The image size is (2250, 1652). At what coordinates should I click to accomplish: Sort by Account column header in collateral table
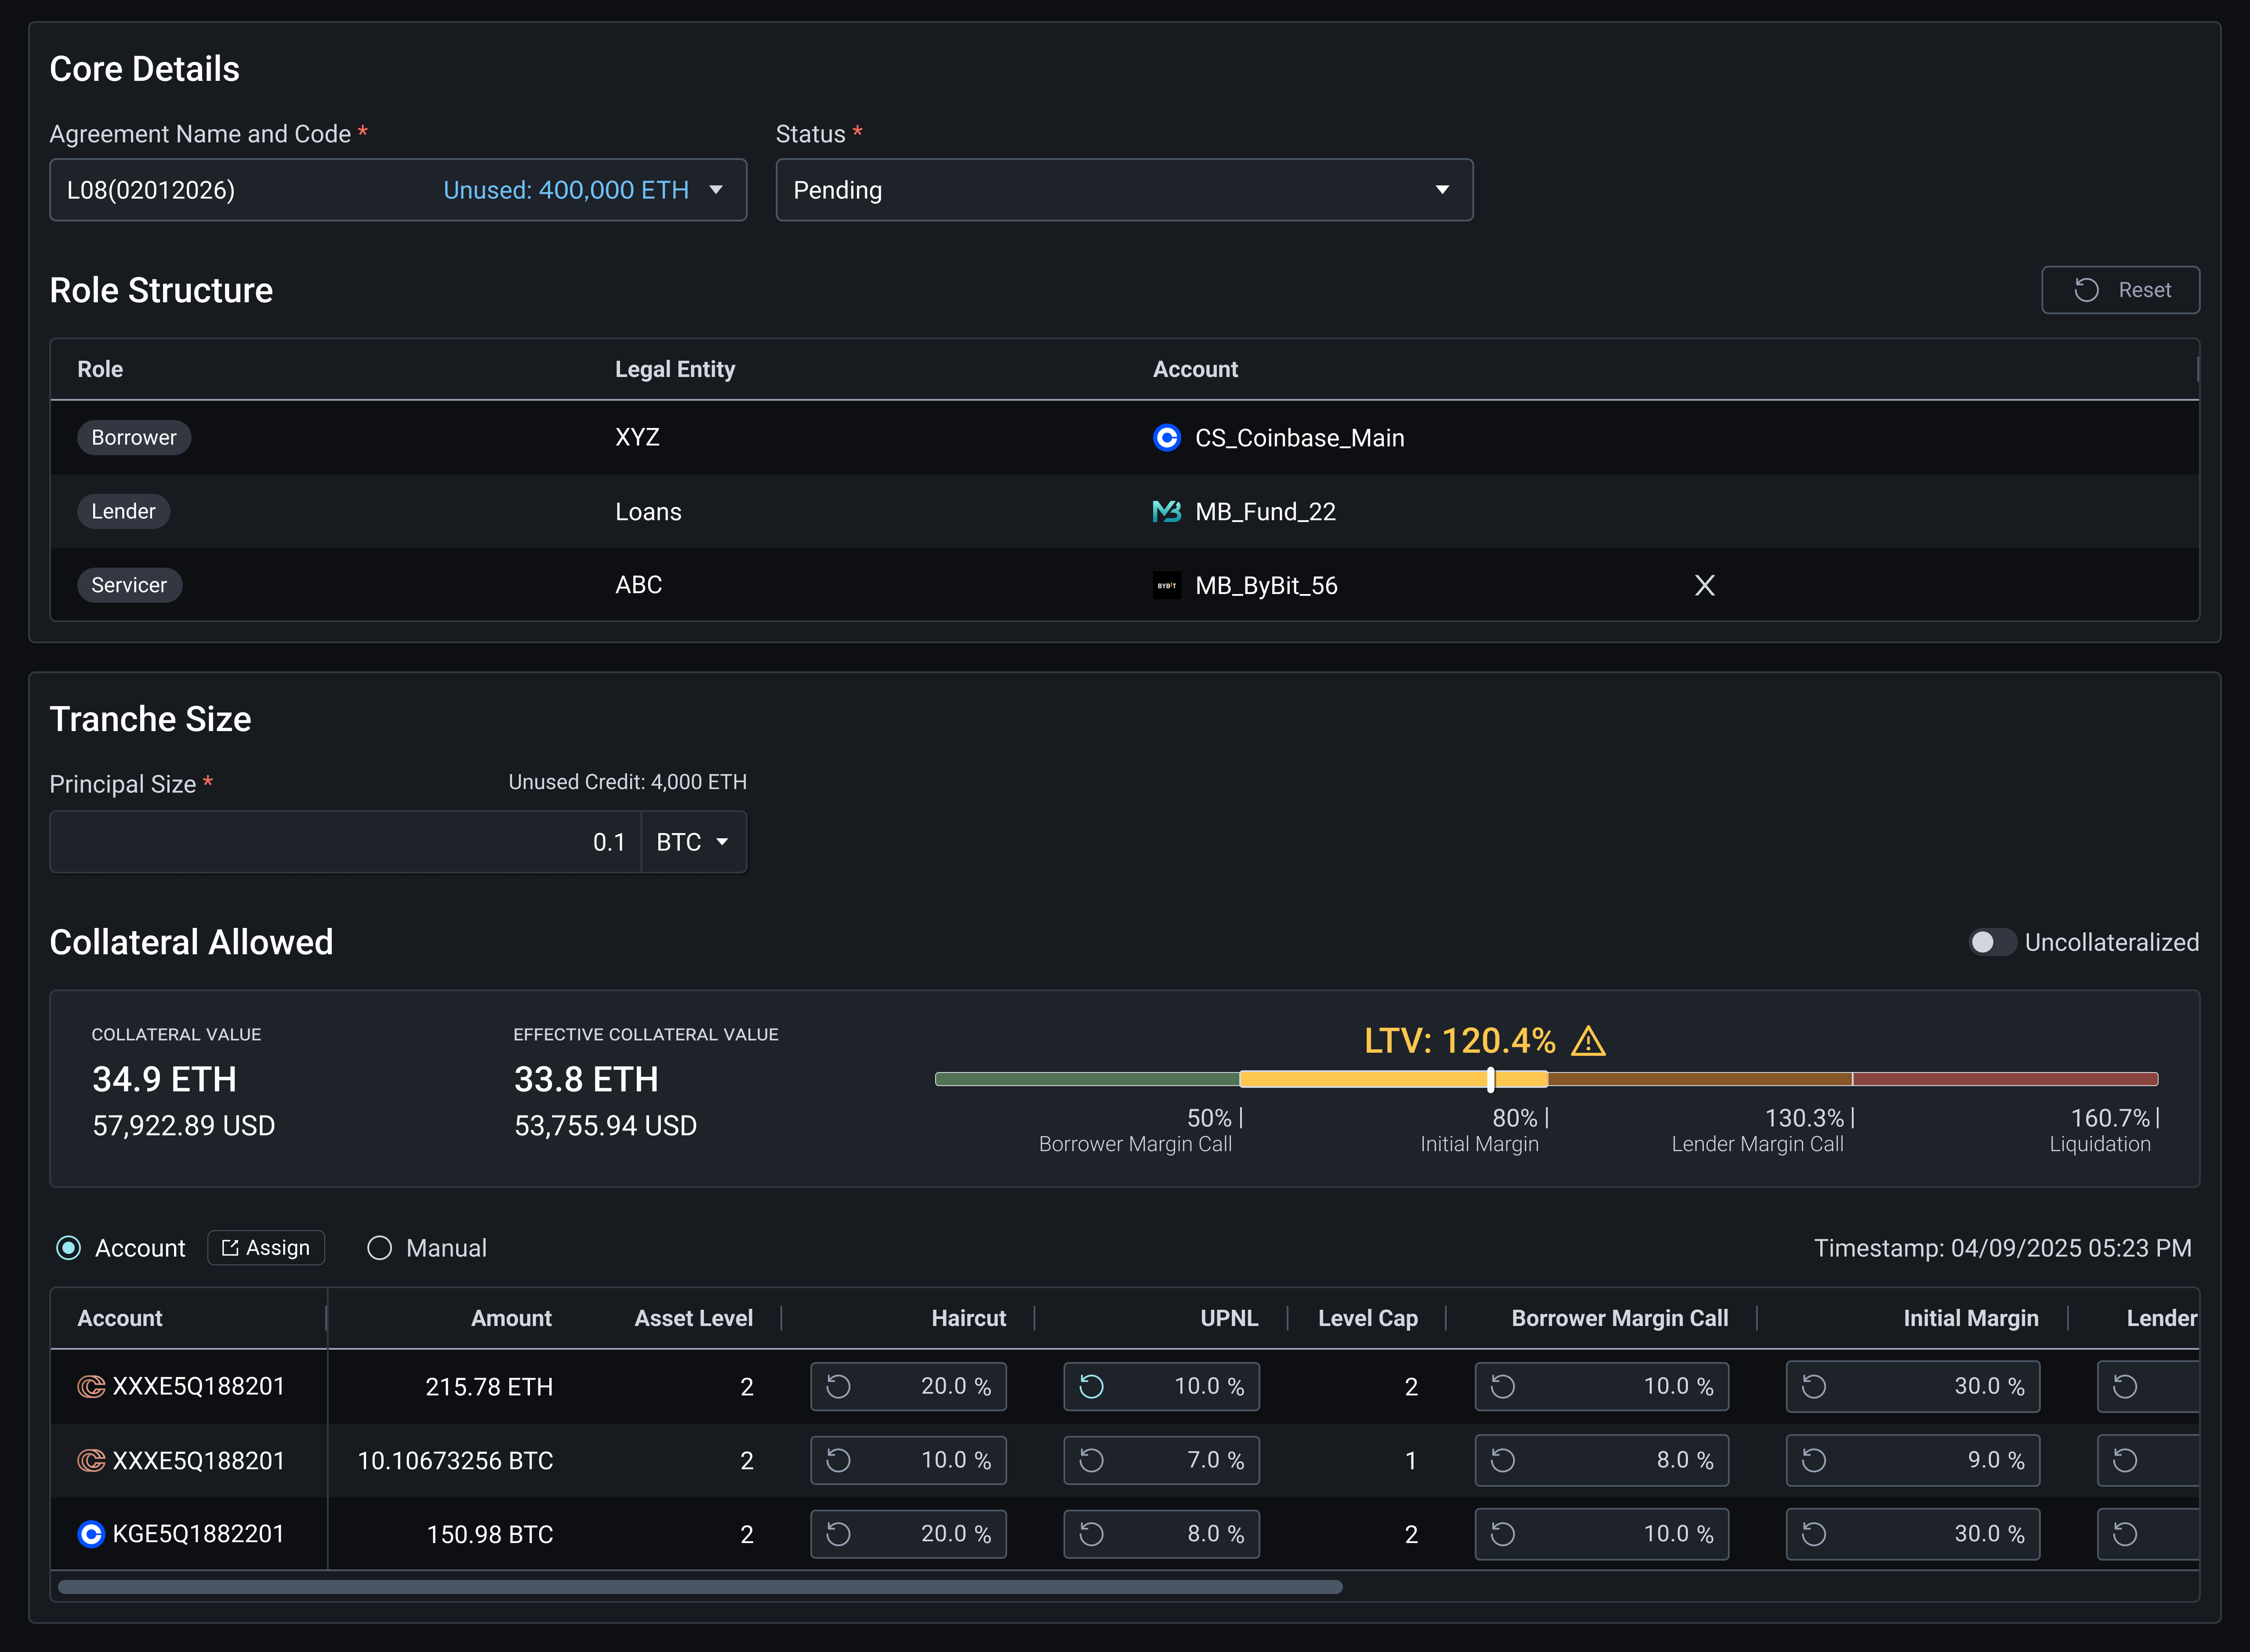(x=120, y=1318)
